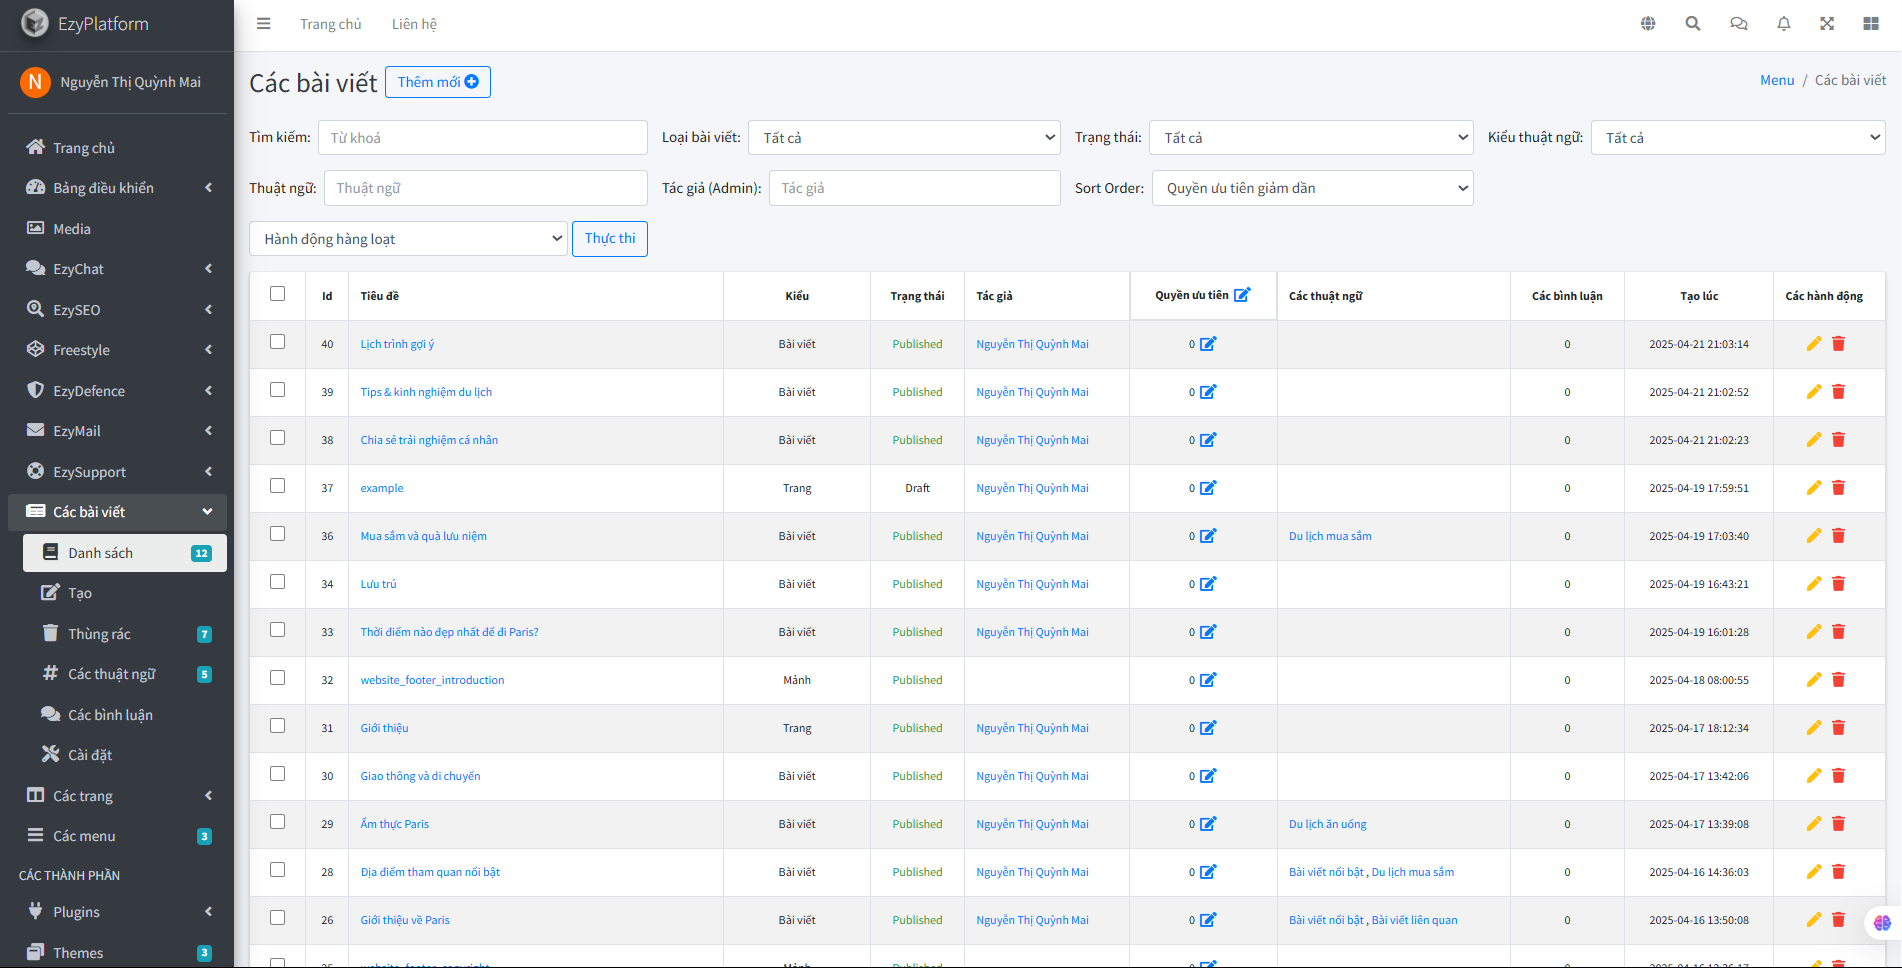Click the 'Thêm mới' button

point(438,82)
